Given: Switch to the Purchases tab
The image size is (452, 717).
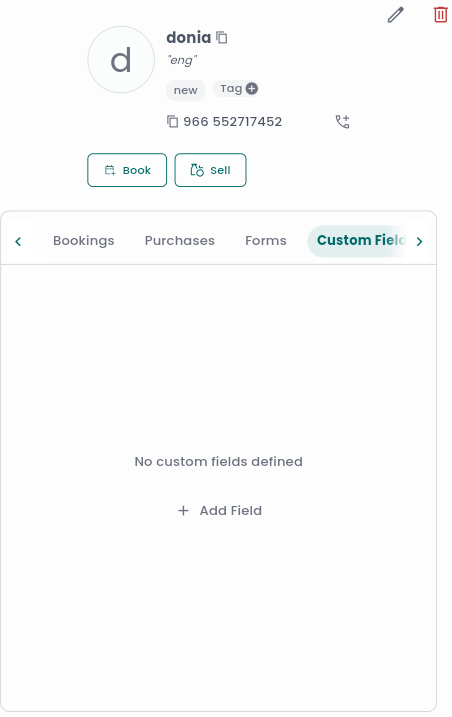Looking at the screenshot, I should (180, 241).
